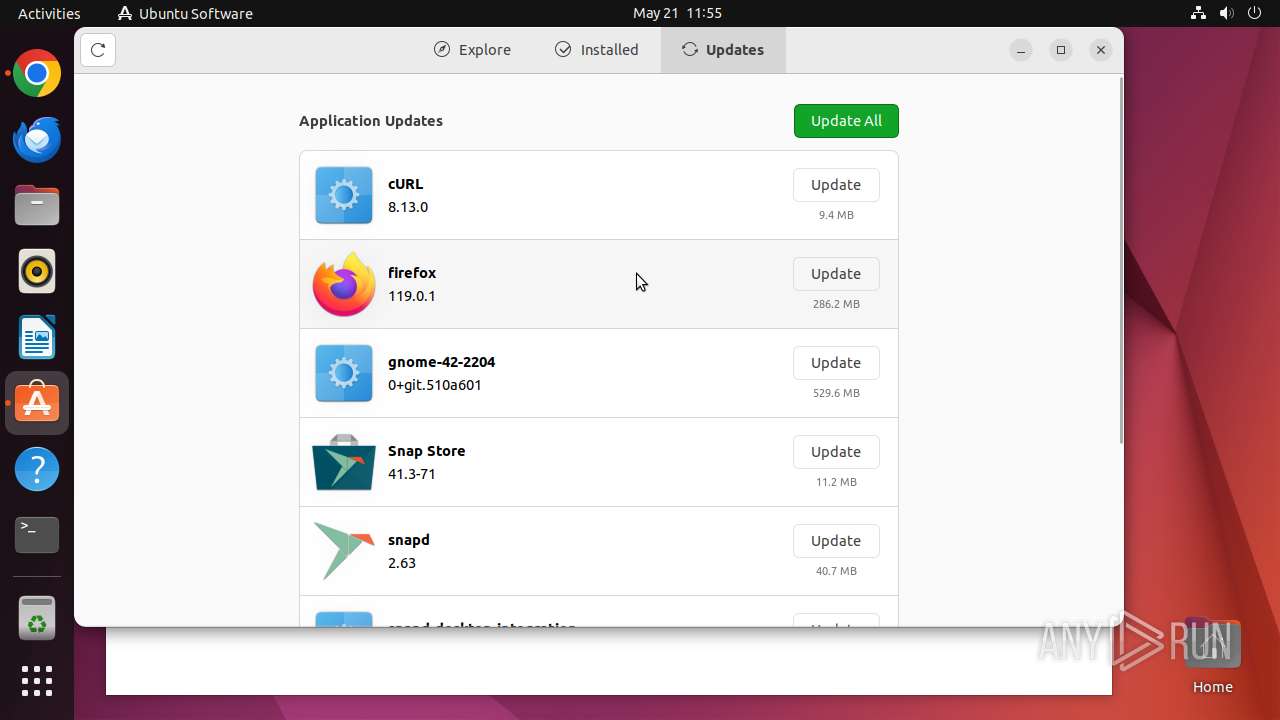Open the firefox application icon

tap(344, 284)
